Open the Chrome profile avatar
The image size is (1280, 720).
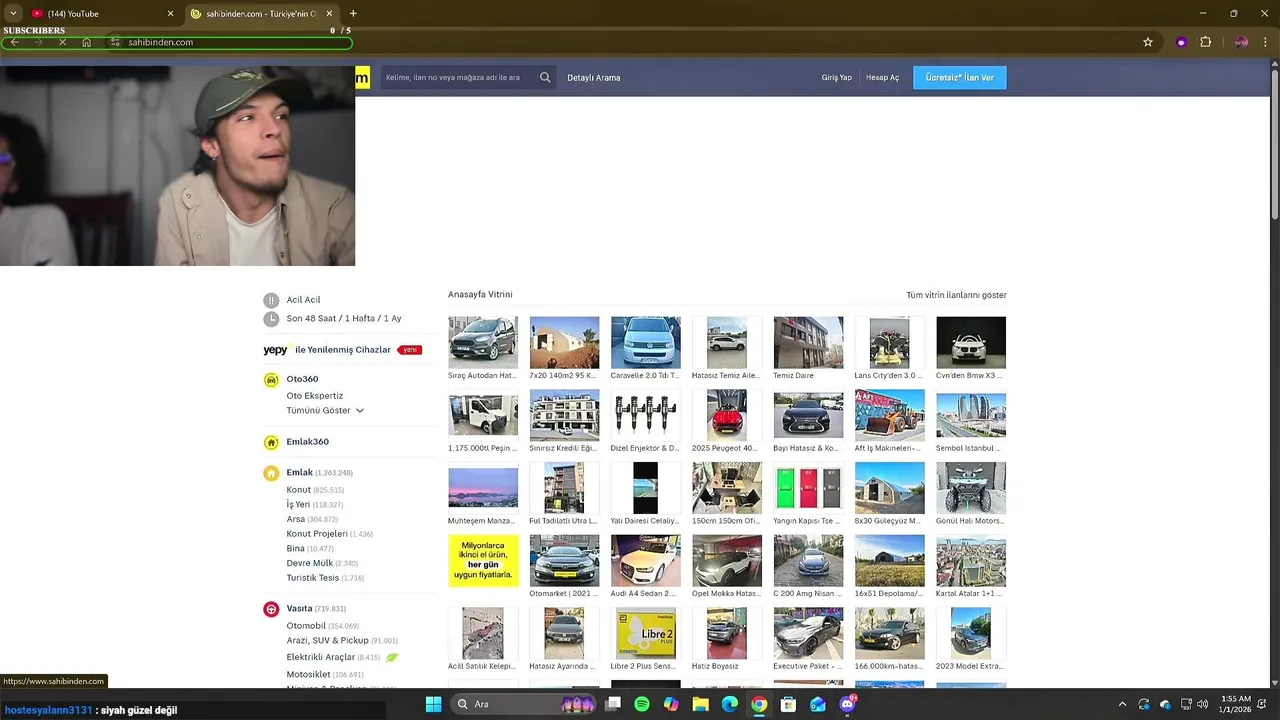(1241, 42)
